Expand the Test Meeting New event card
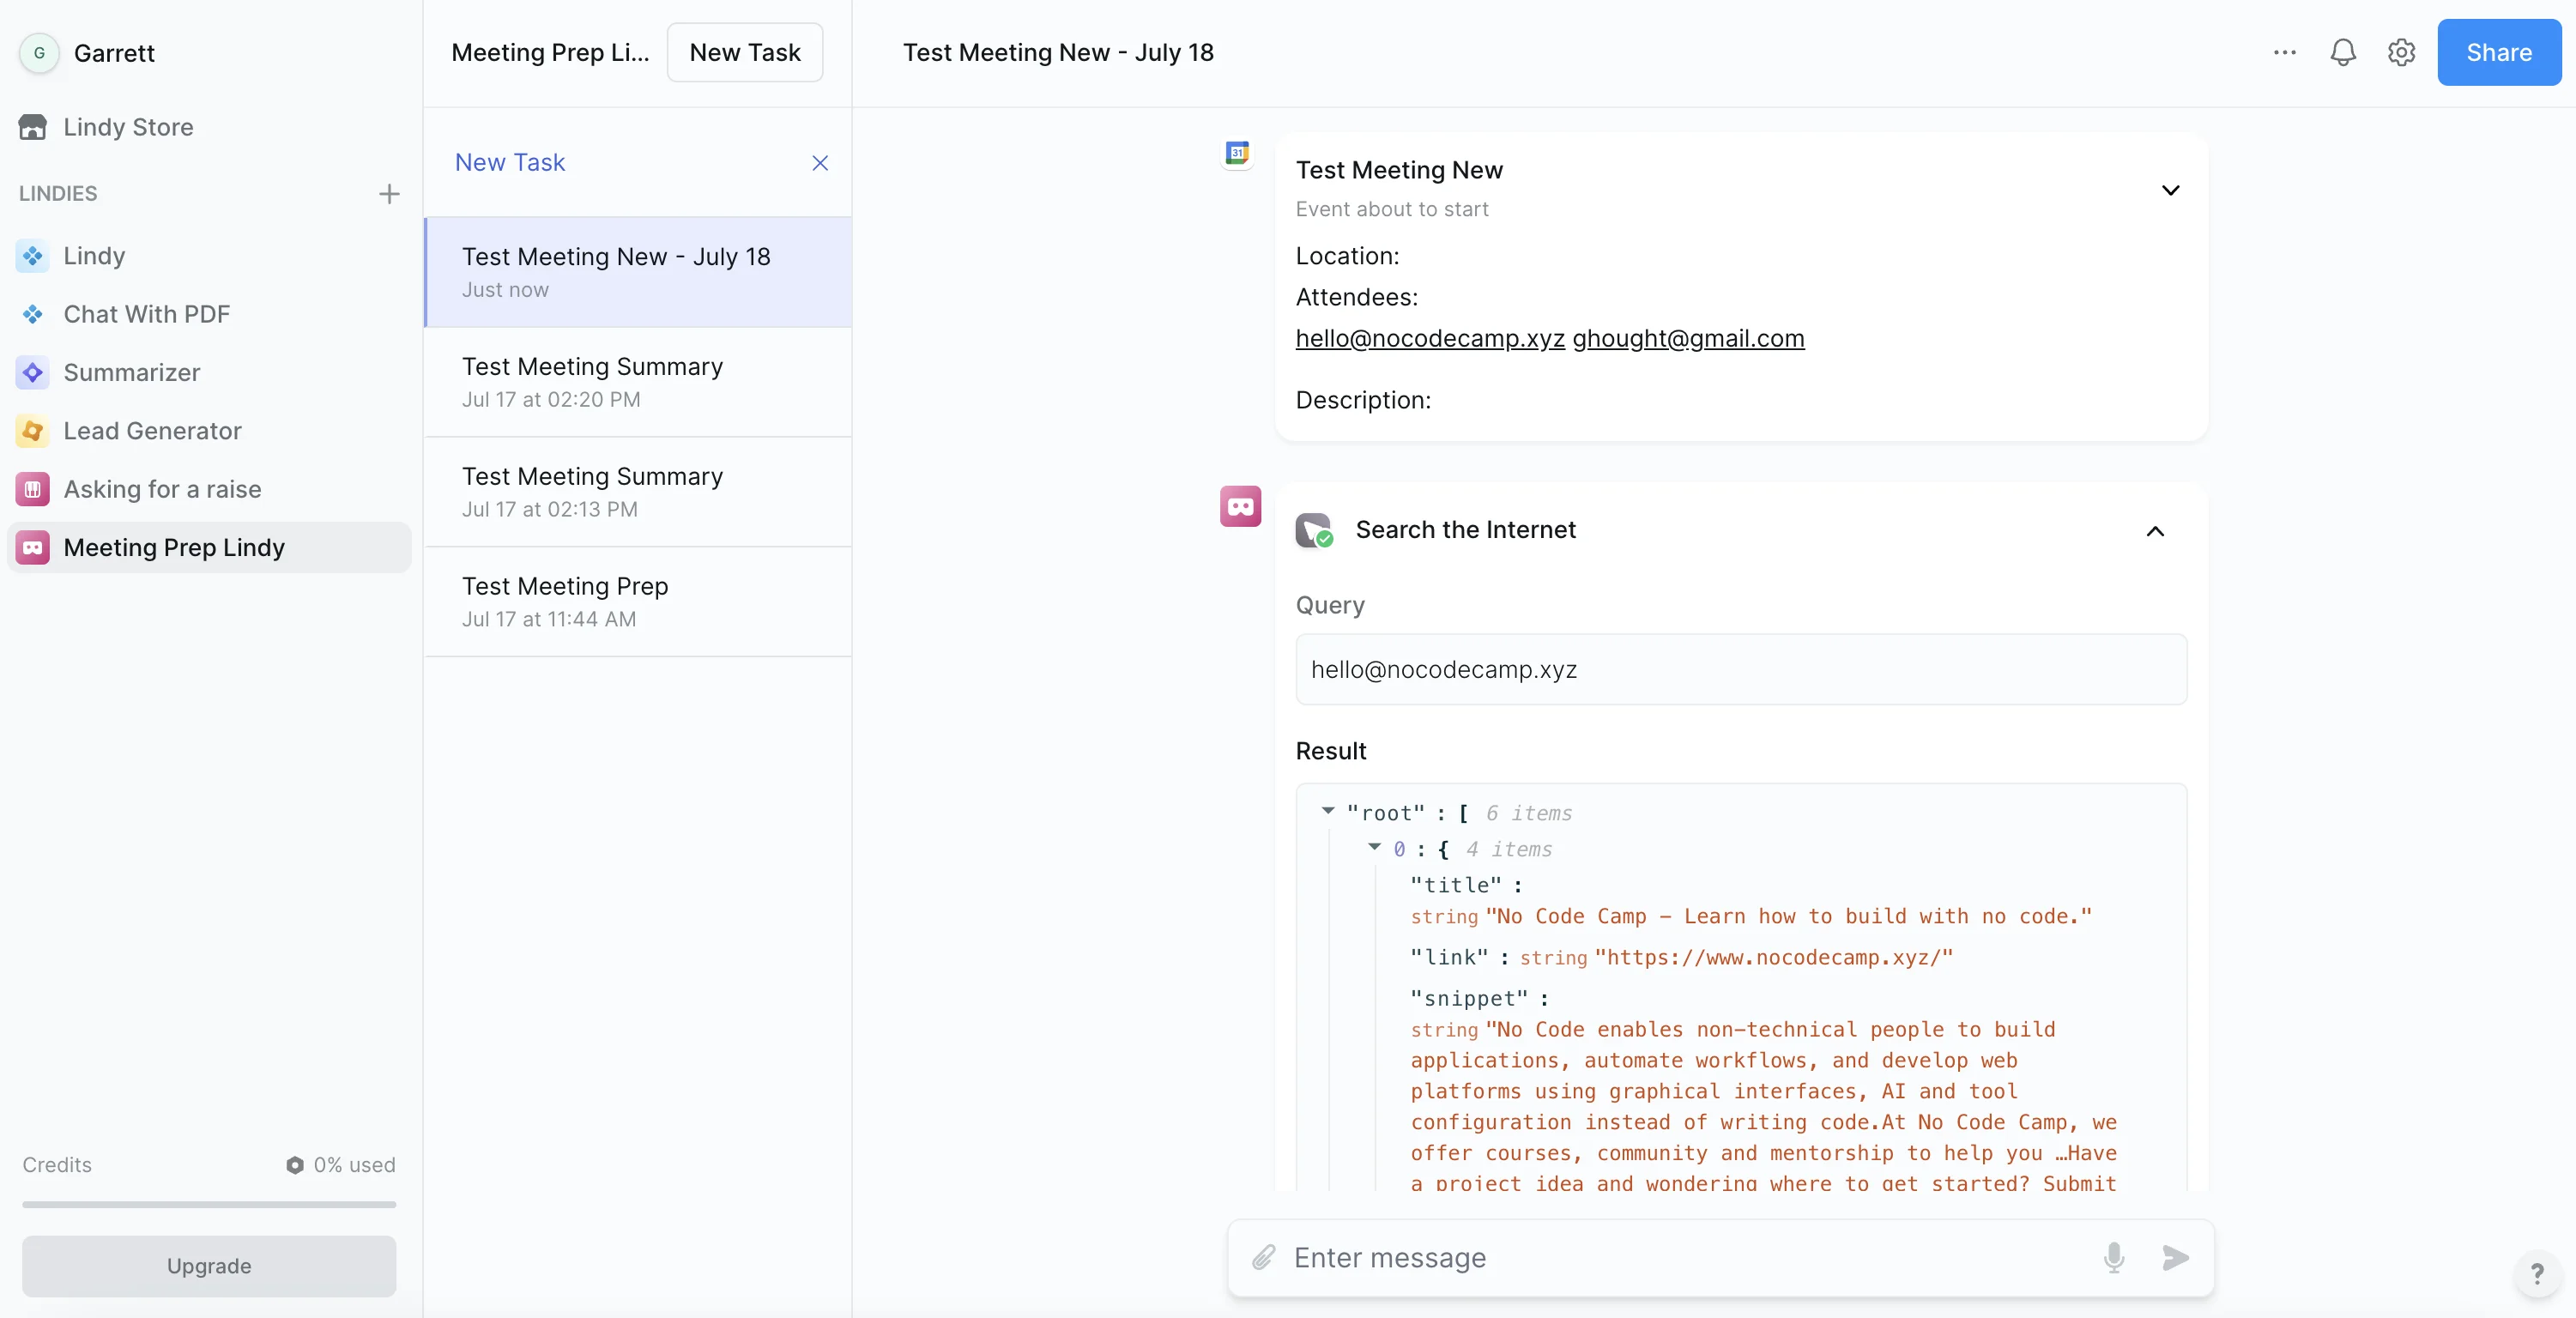 coord(2170,190)
